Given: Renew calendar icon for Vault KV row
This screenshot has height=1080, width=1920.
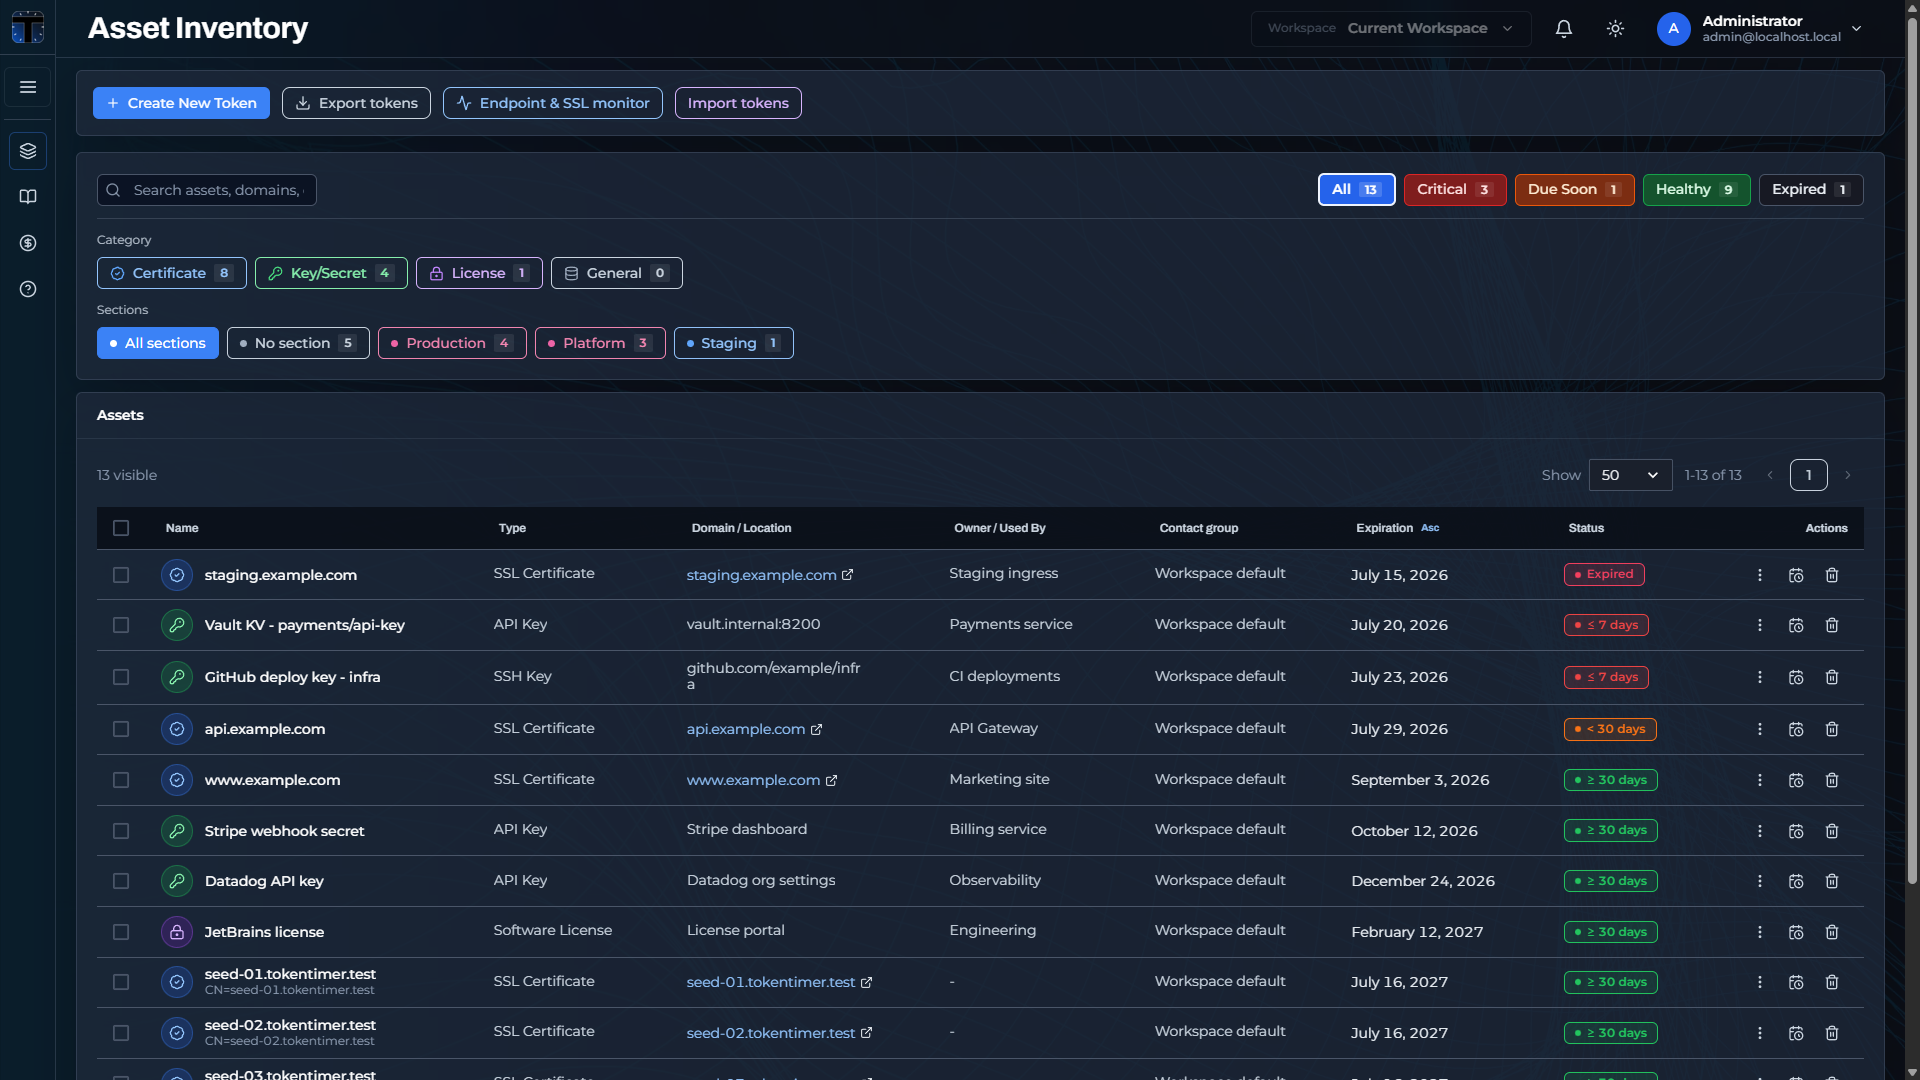Looking at the screenshot, I should click(1796, 625).
